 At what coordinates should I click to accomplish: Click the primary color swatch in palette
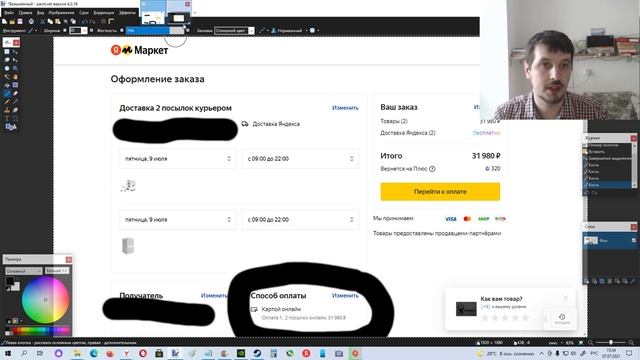pos(9,282)
